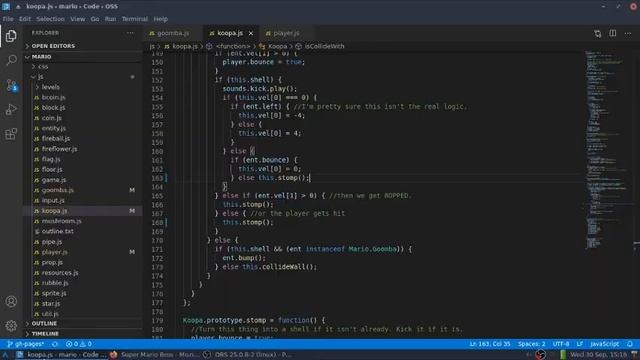Click the isCollideWith breadcrumb segment
The width and height of the screenshot is (640, 360).
point(320,47)
